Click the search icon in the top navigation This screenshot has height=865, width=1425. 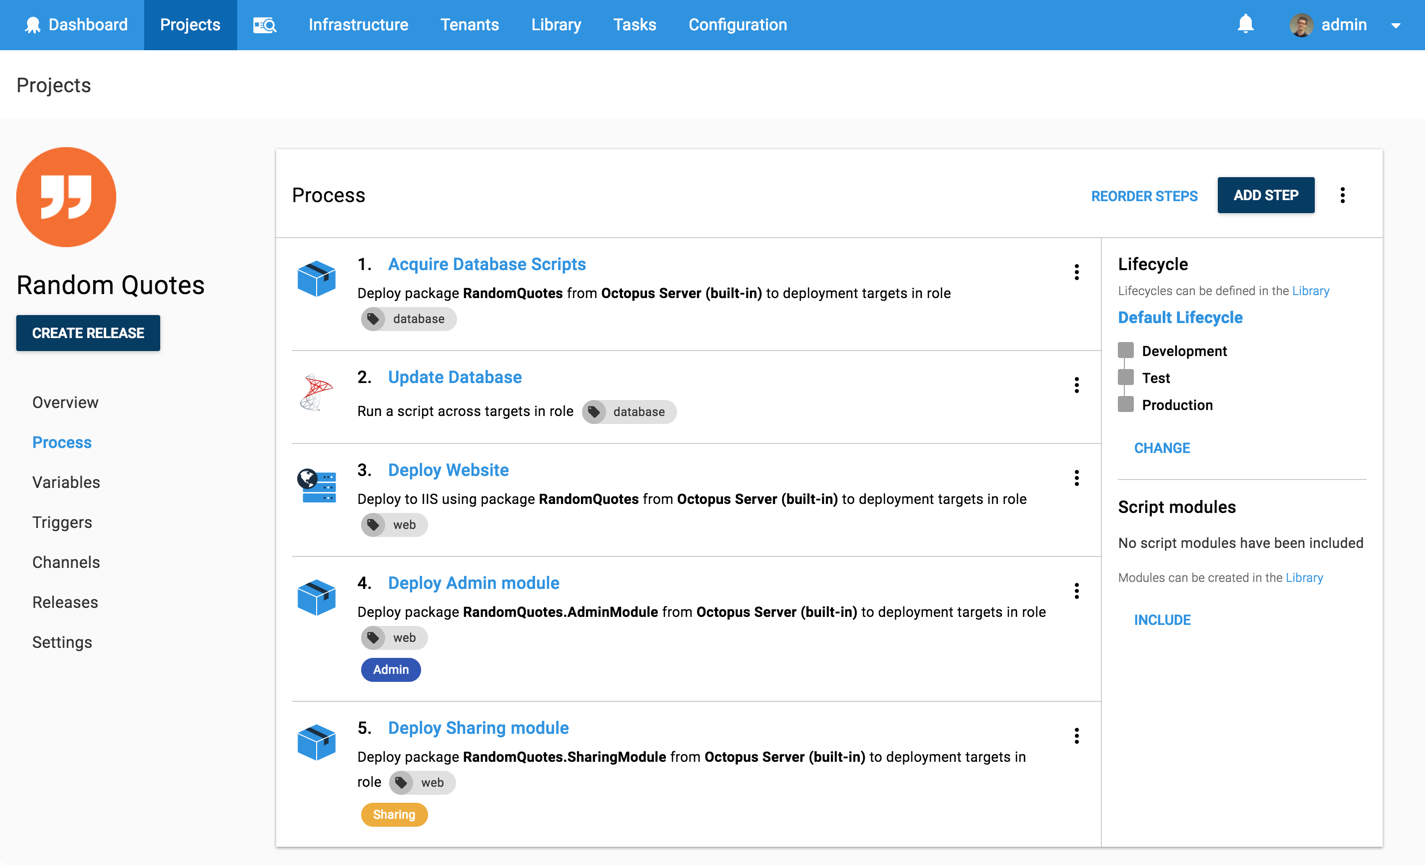click(x=264, y=24)
